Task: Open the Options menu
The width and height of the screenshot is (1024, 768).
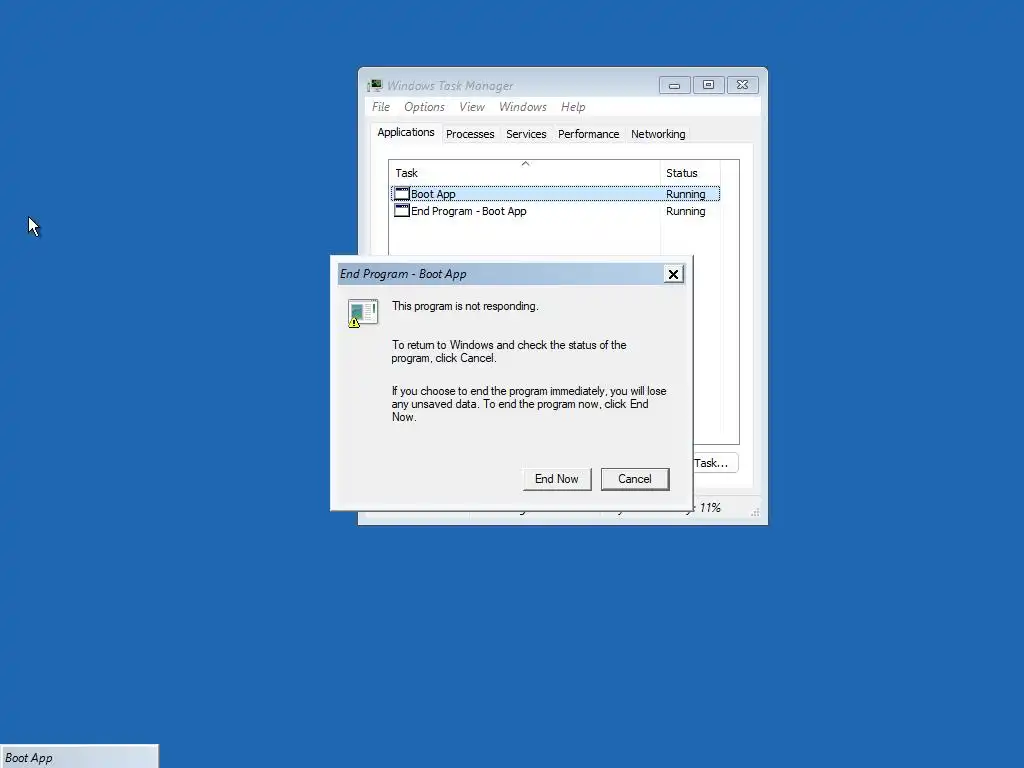Action: tap(424, 106)
